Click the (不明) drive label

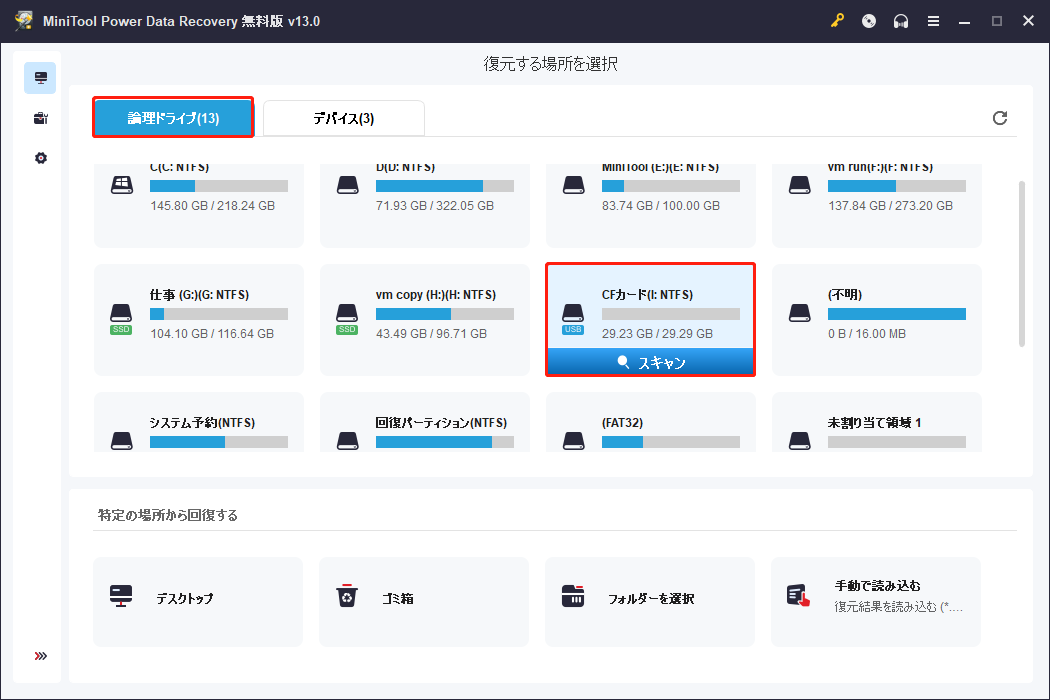point(845,295)
